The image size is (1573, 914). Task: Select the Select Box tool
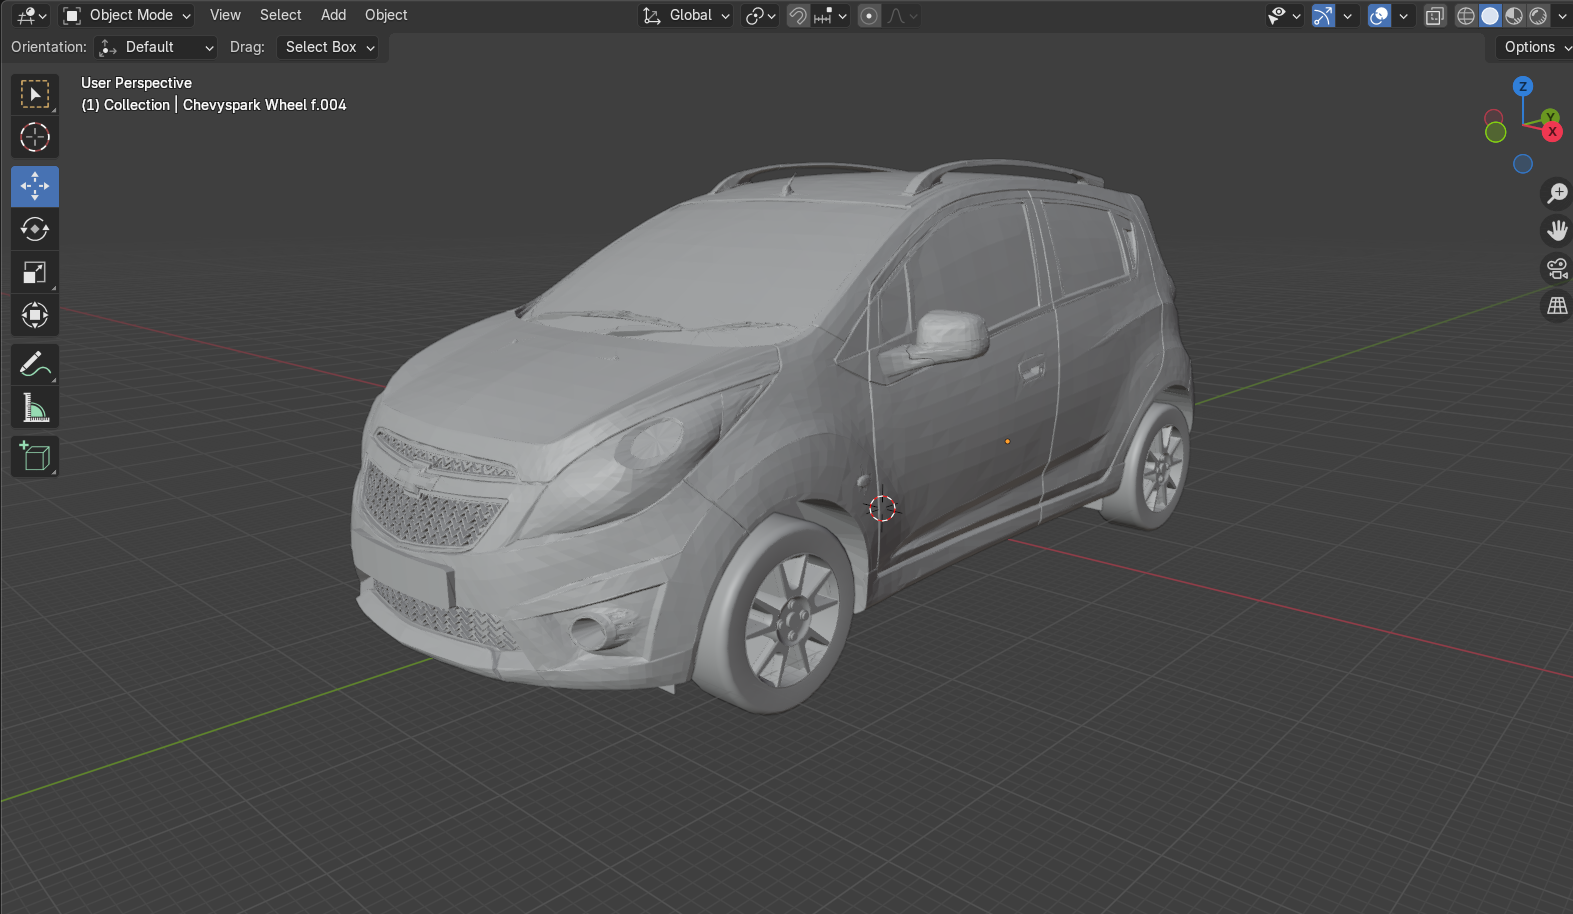coord(35,95)
